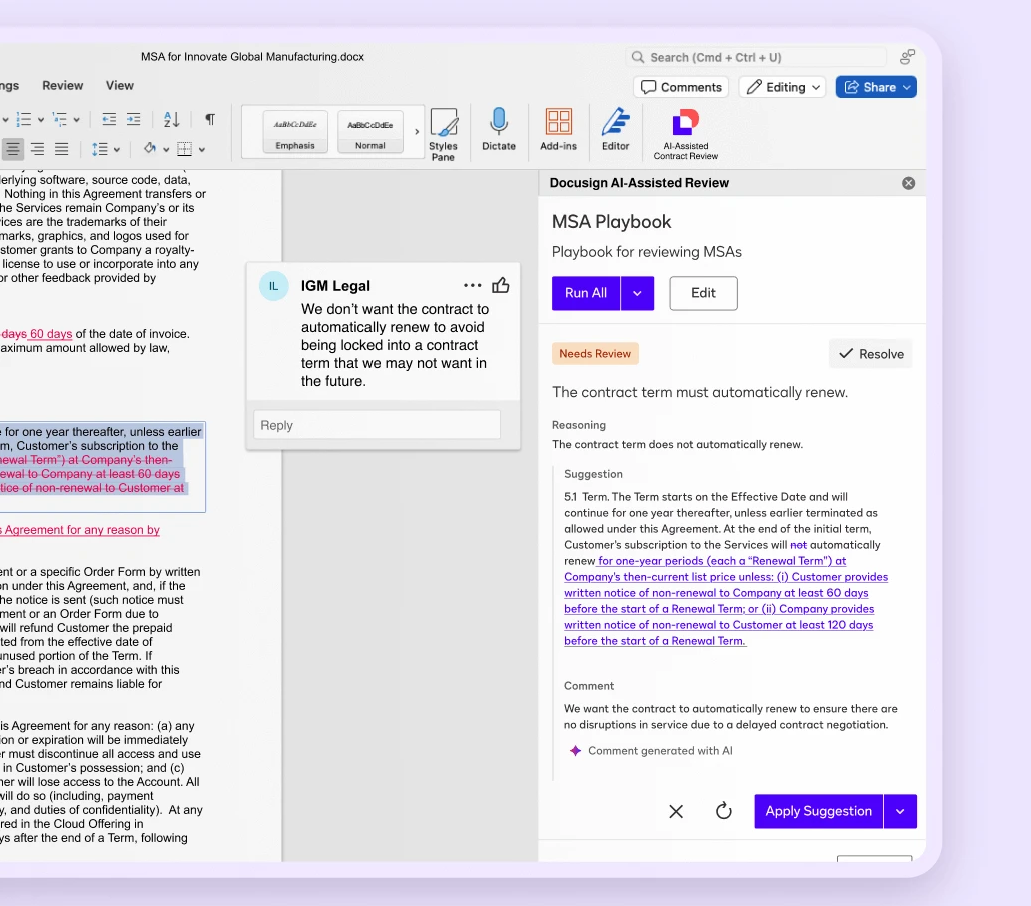Switch to the Review tab
Image resolution: width=1031 pixels, height=906 pixels.
click(x=62, y=85)
